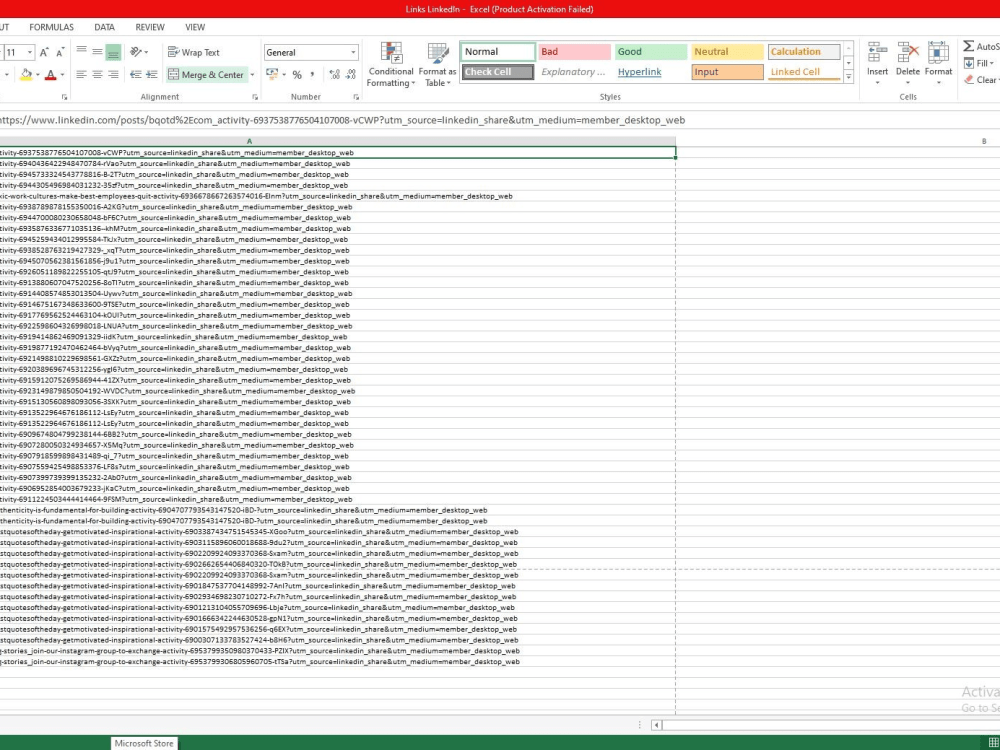
Task: Apply the Linked Cell style
Action: coord(804,72)
